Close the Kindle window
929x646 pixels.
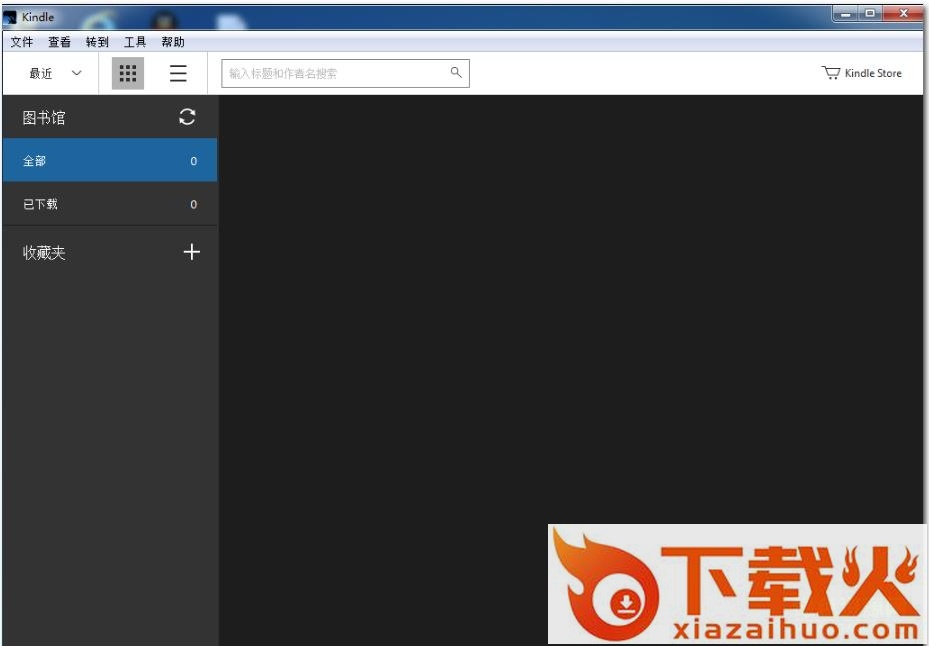(x=903, y=14)
